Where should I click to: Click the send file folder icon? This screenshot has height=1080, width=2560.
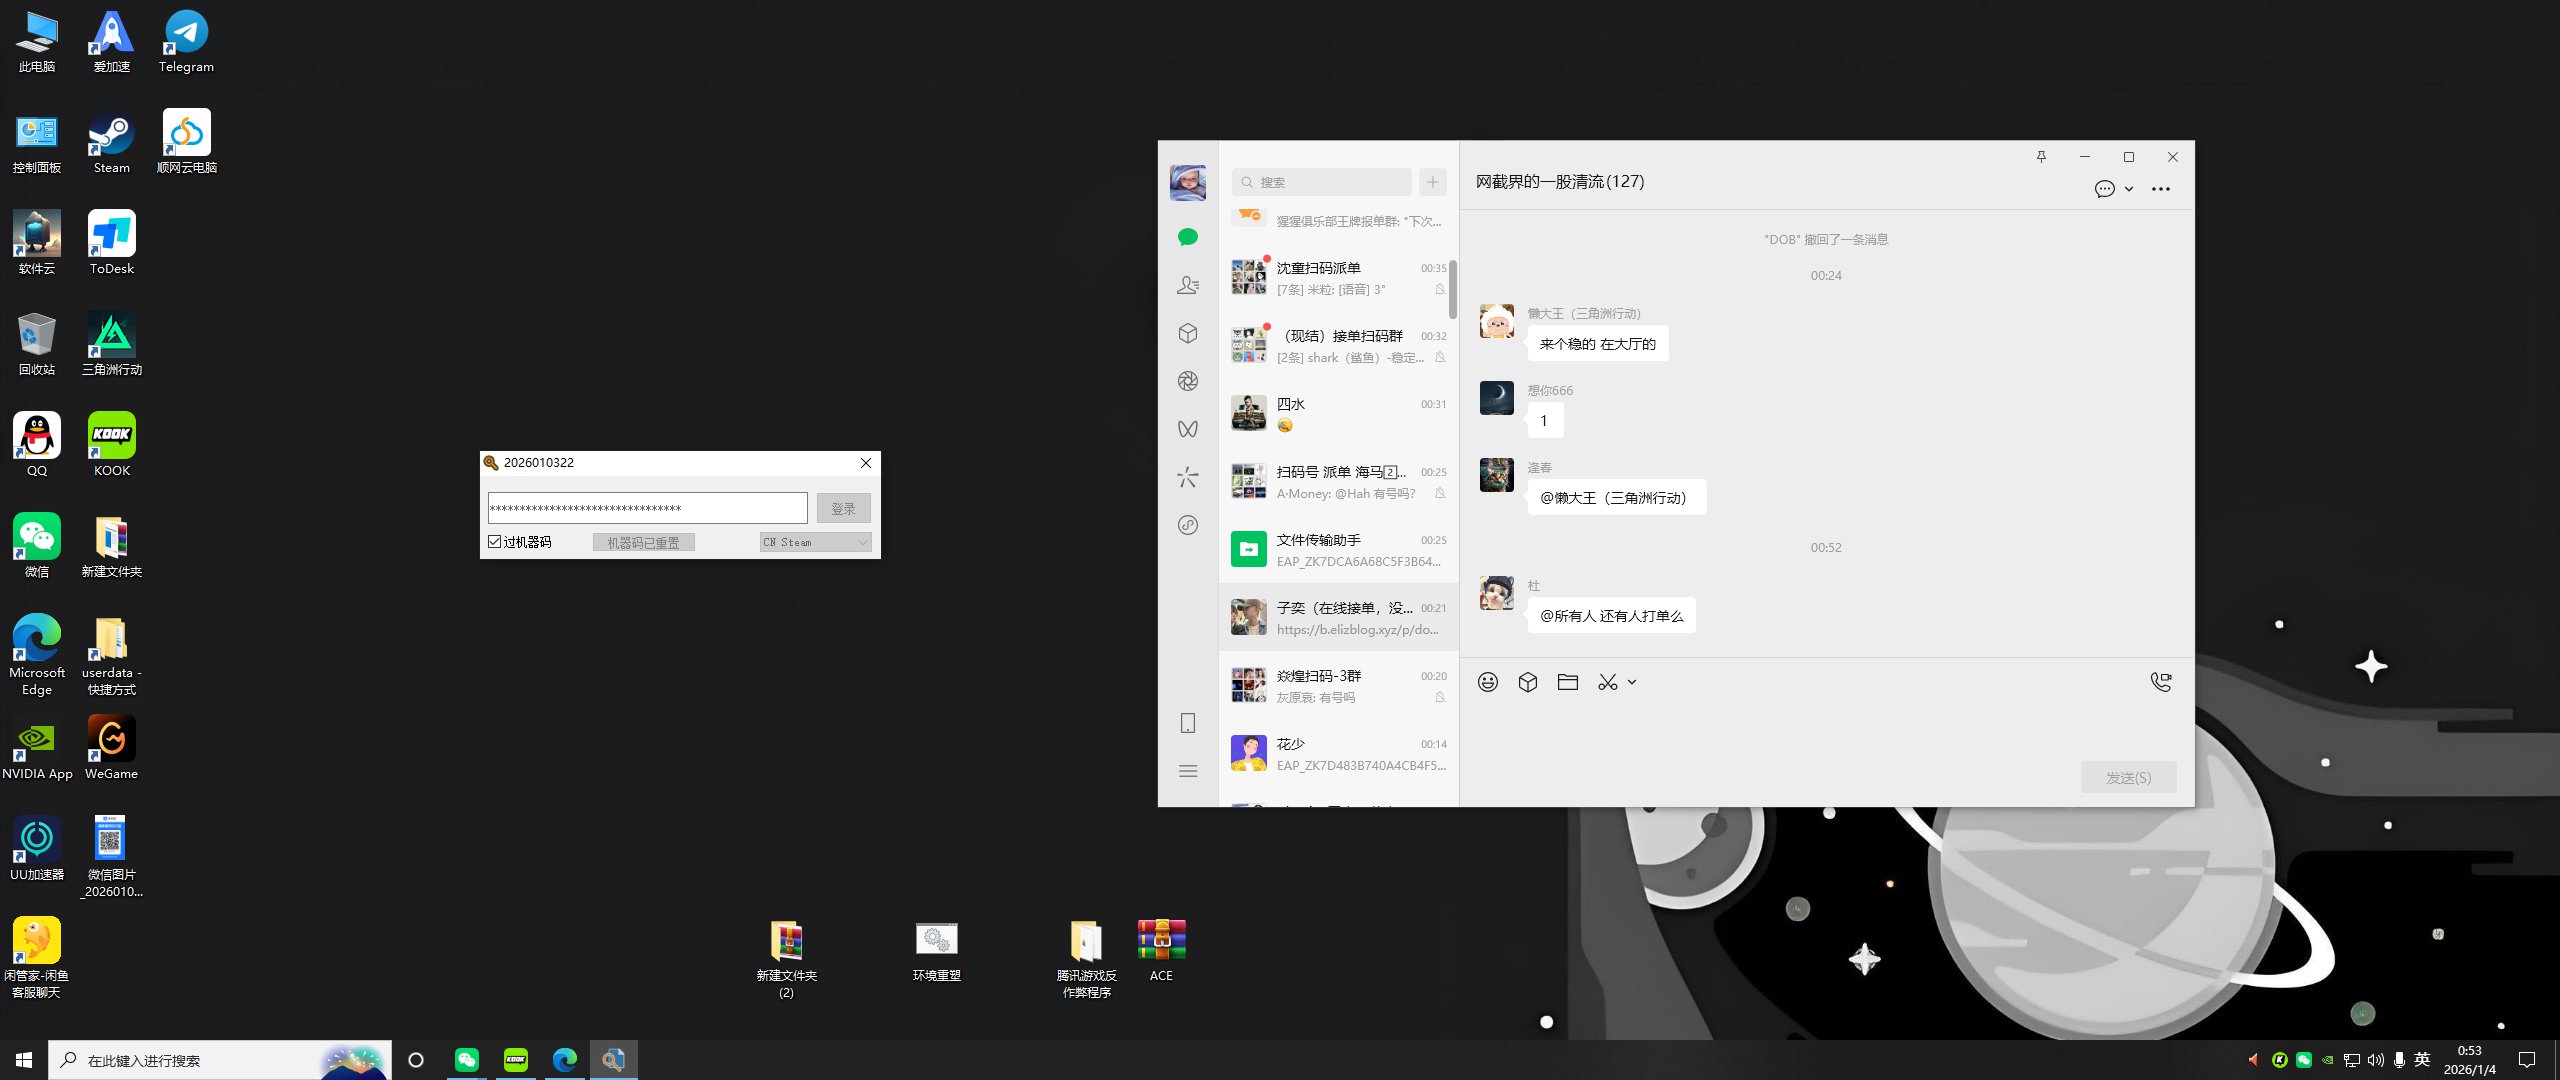tap(1567, 682)
